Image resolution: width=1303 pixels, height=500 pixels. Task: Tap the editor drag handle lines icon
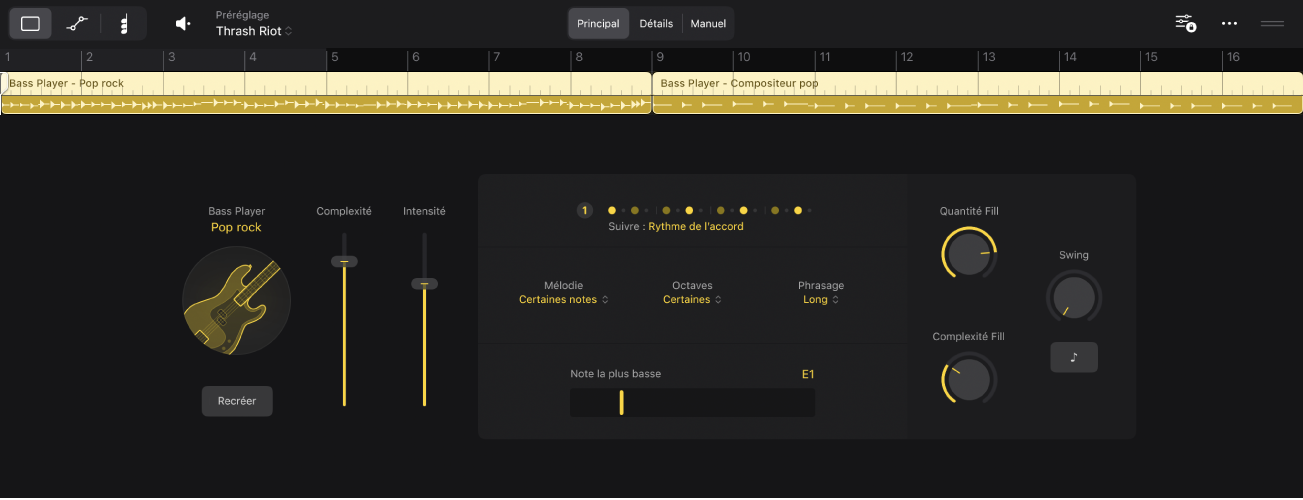pos(1272,23)
